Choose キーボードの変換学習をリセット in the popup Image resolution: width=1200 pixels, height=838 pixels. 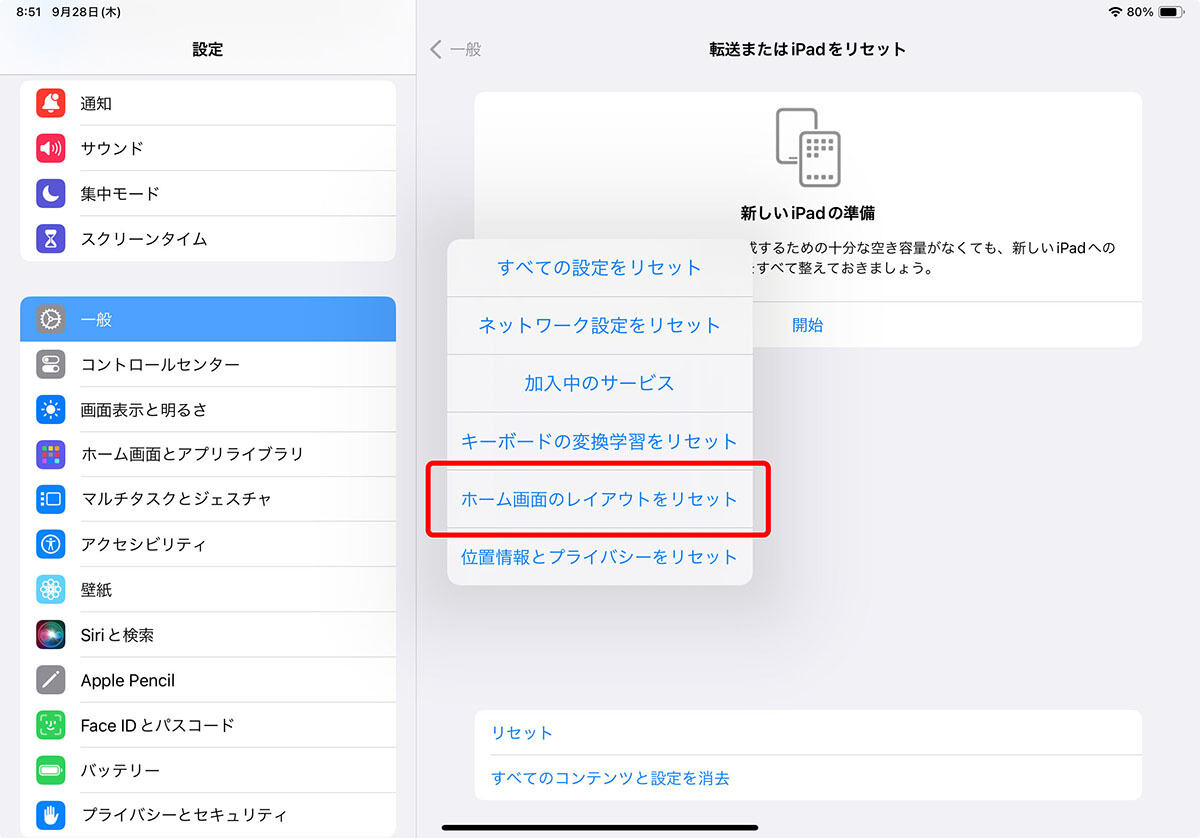coord(600,442)
